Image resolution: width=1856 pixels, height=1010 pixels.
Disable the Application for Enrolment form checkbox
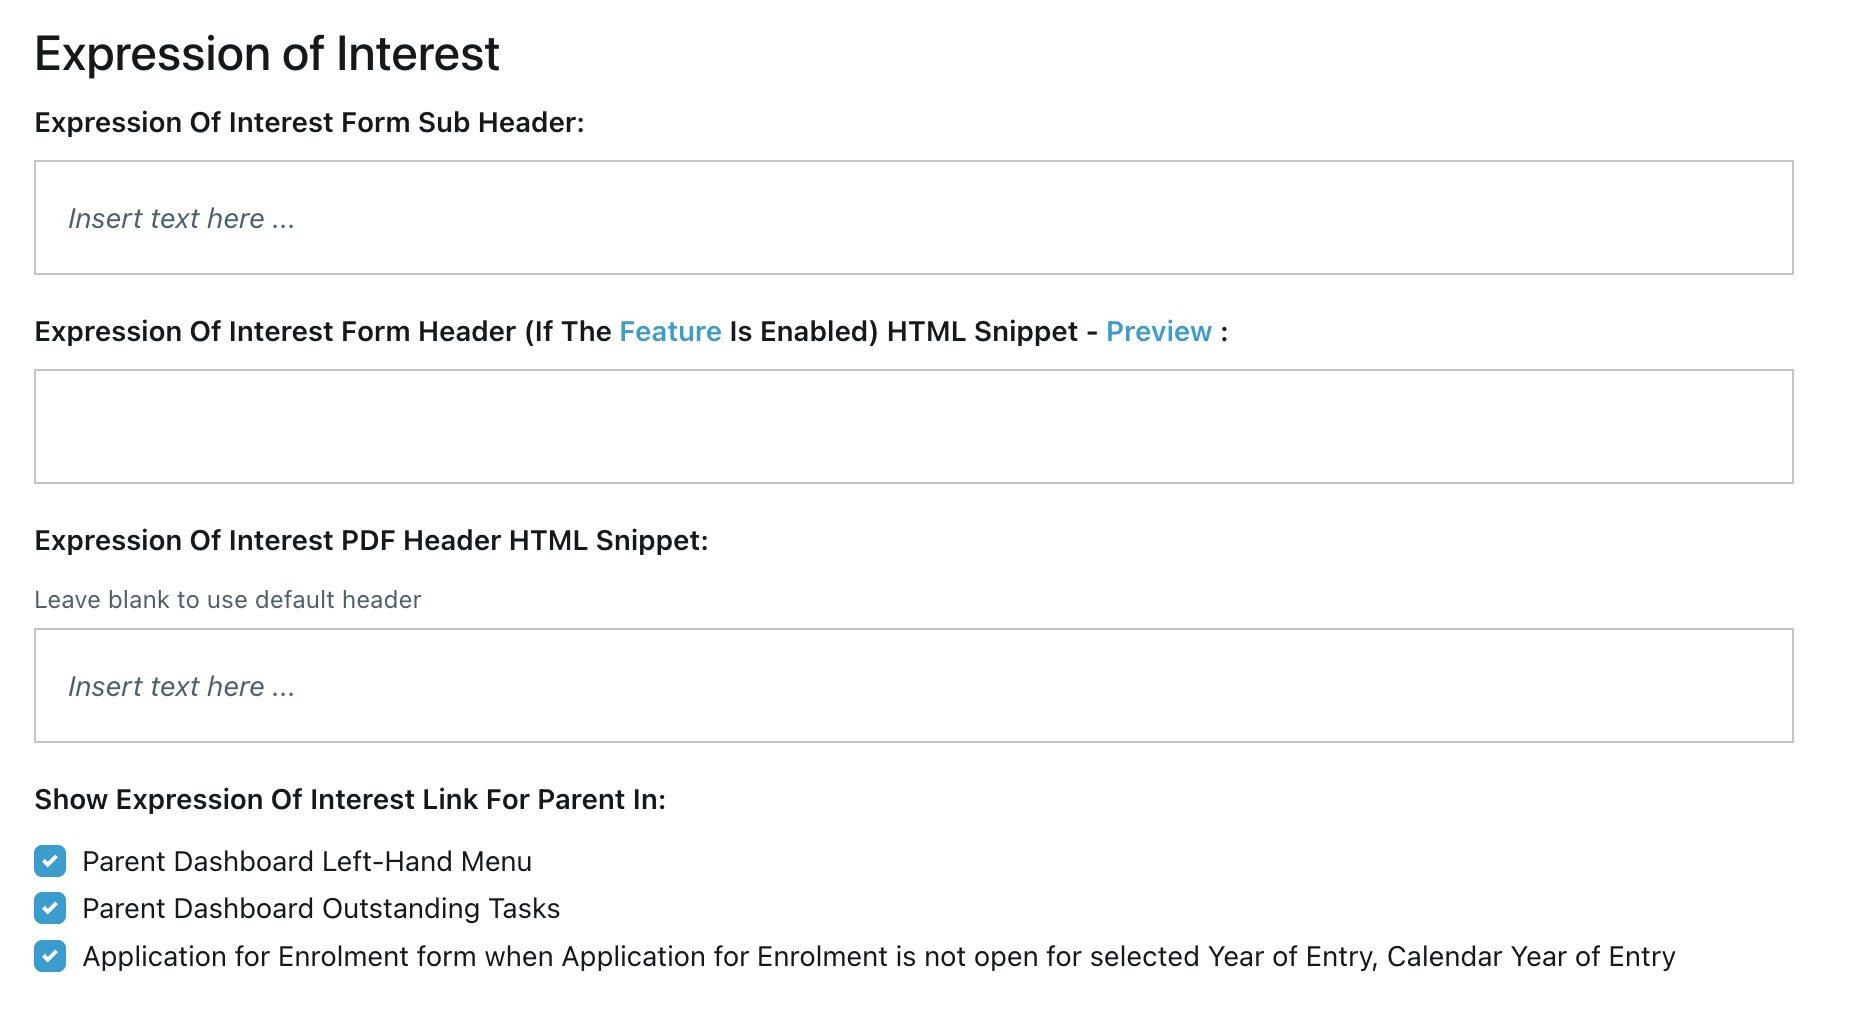click(50, 956)
